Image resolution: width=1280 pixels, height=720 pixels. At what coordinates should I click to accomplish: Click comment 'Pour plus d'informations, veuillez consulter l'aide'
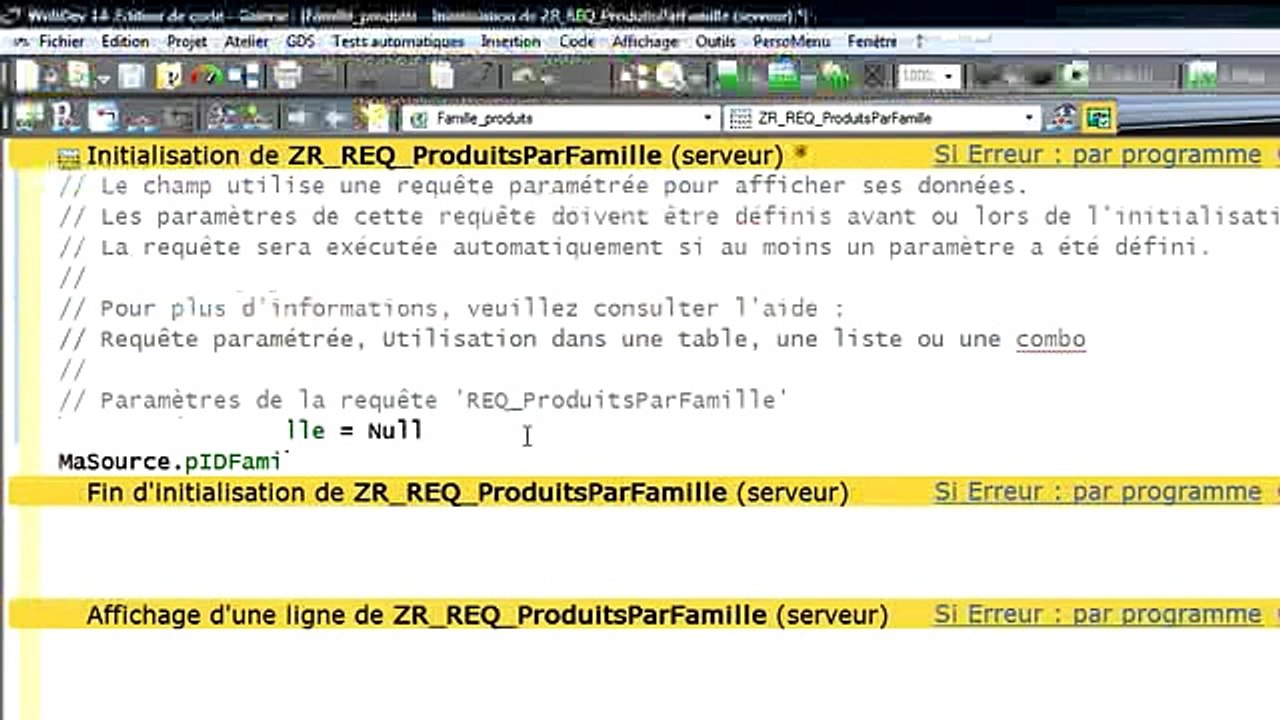click(x=452, y=308)
